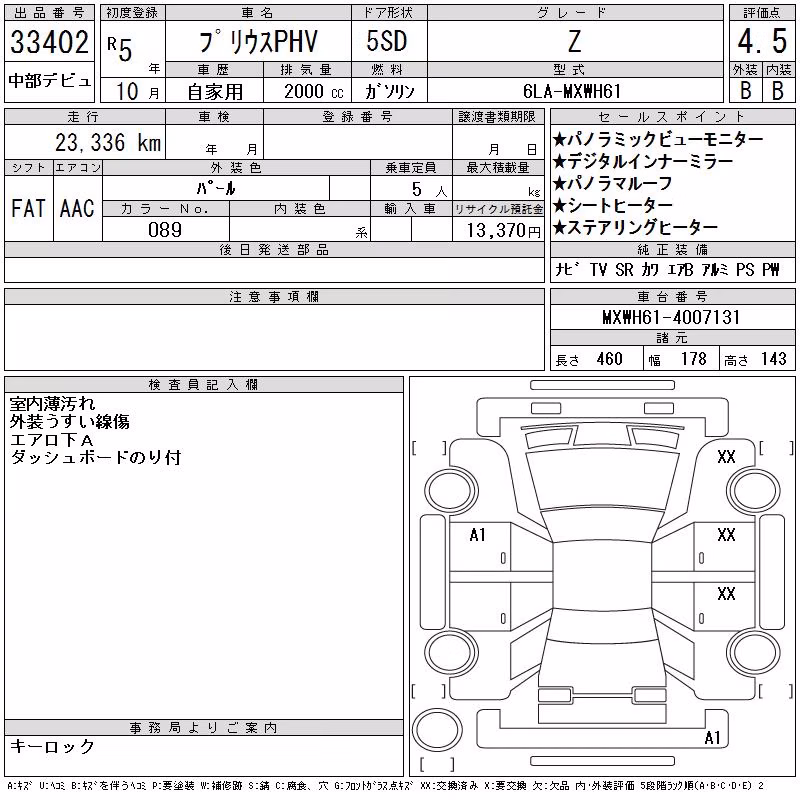
Task: Click sales point パノラマルーフ
Action: click(612, 183)
